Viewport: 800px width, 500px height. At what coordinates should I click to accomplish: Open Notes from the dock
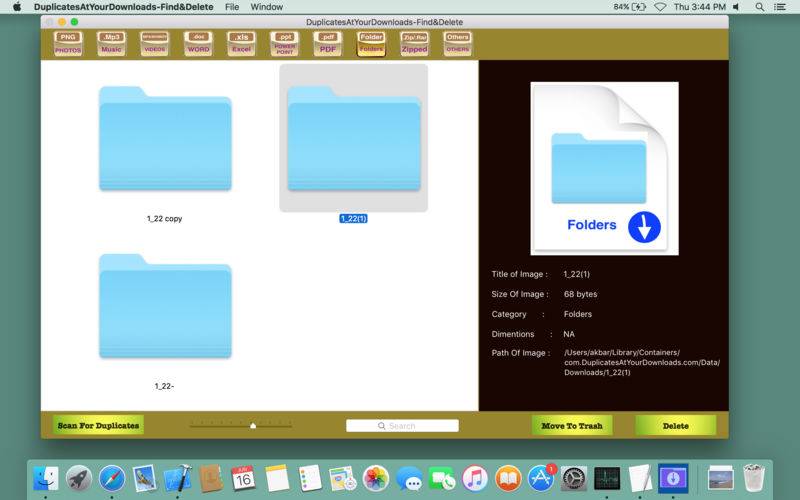point(277,479)
